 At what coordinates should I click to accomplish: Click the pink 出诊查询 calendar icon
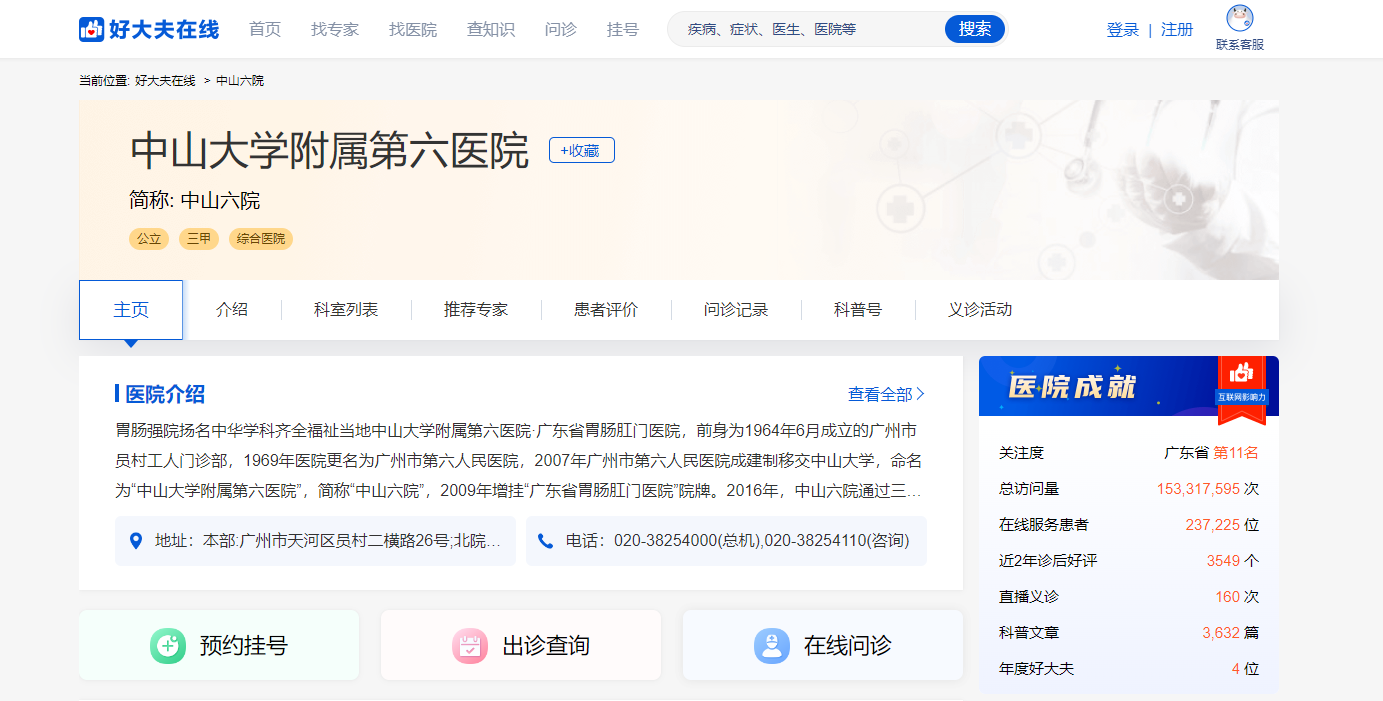coord(469,646)
